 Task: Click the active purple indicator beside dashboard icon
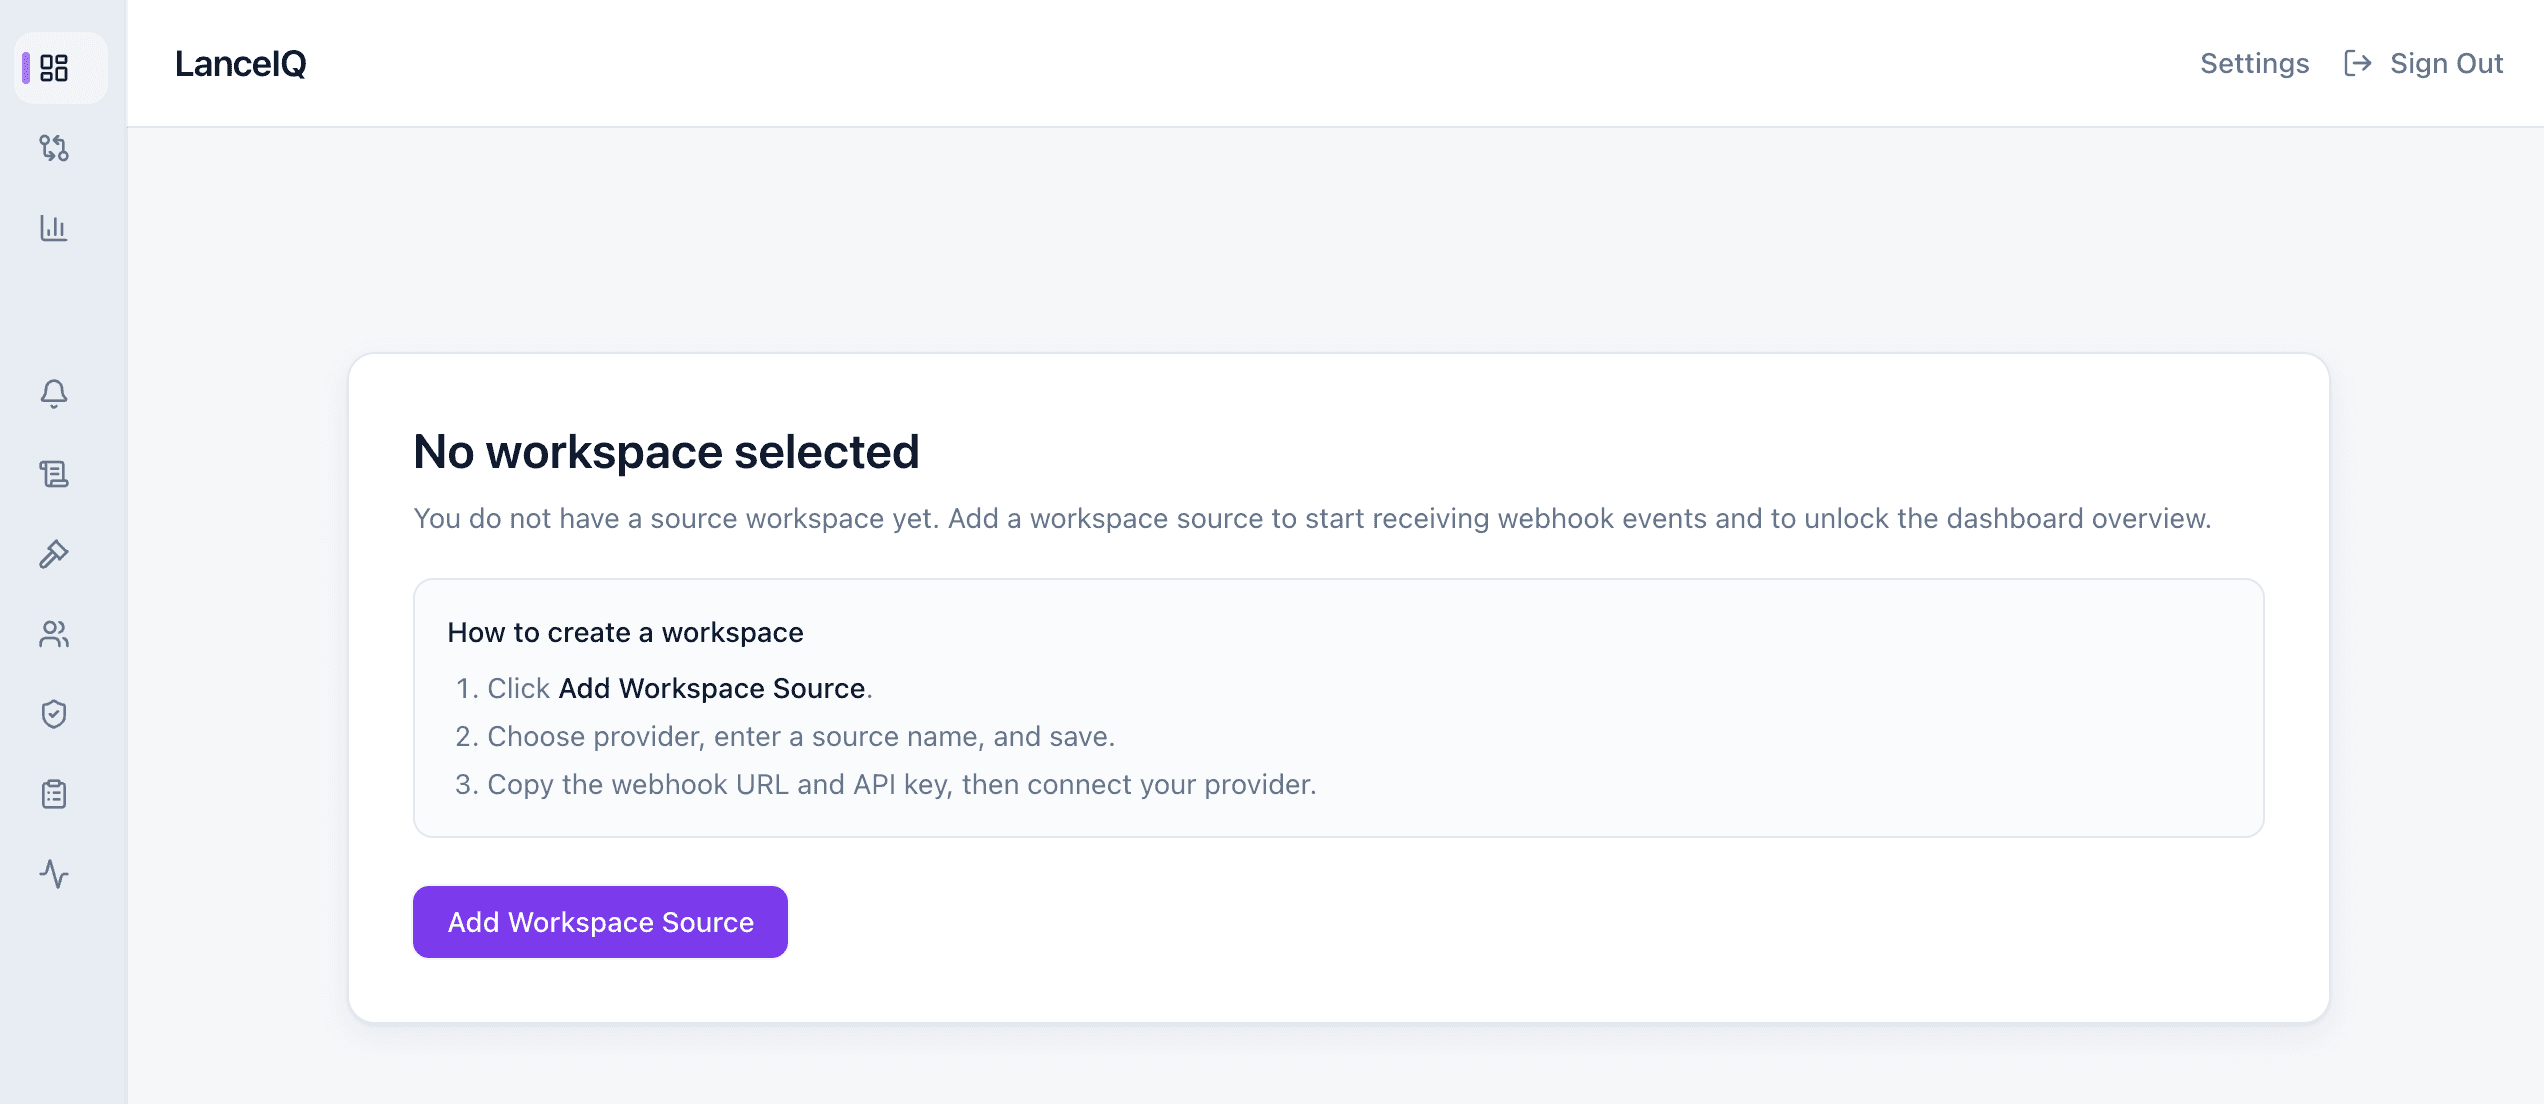pos(25,67)
